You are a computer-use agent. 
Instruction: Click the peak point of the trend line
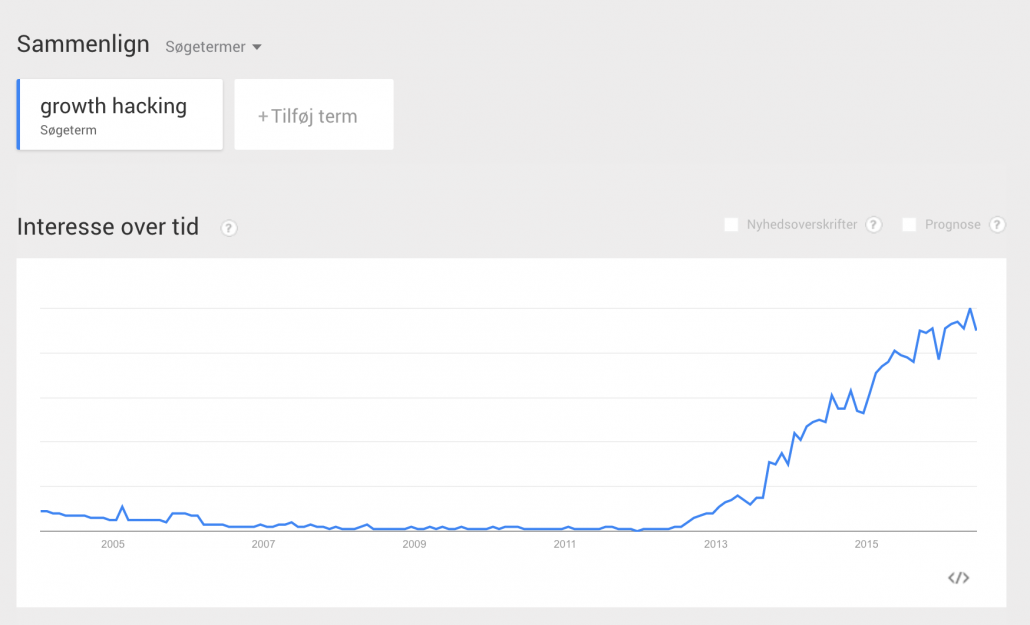pyautogui.click(x=970, y=308)
